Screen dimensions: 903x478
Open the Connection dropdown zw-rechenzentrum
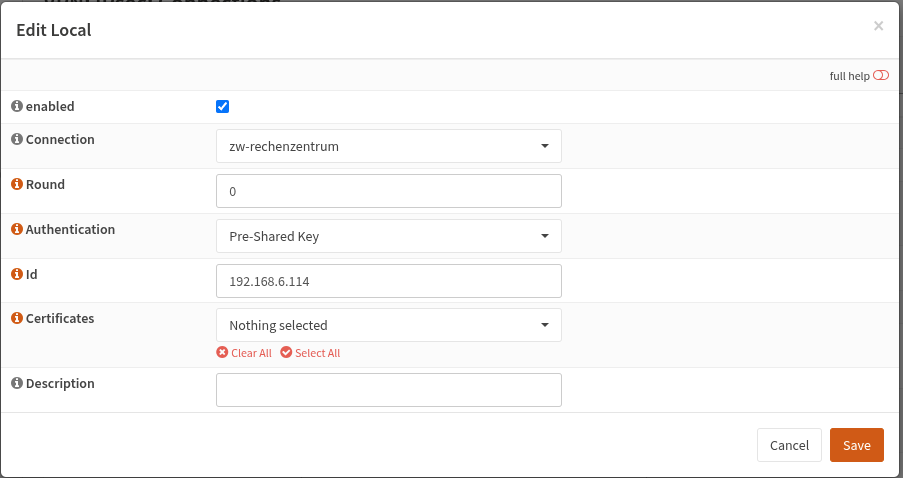pos(388,146)
